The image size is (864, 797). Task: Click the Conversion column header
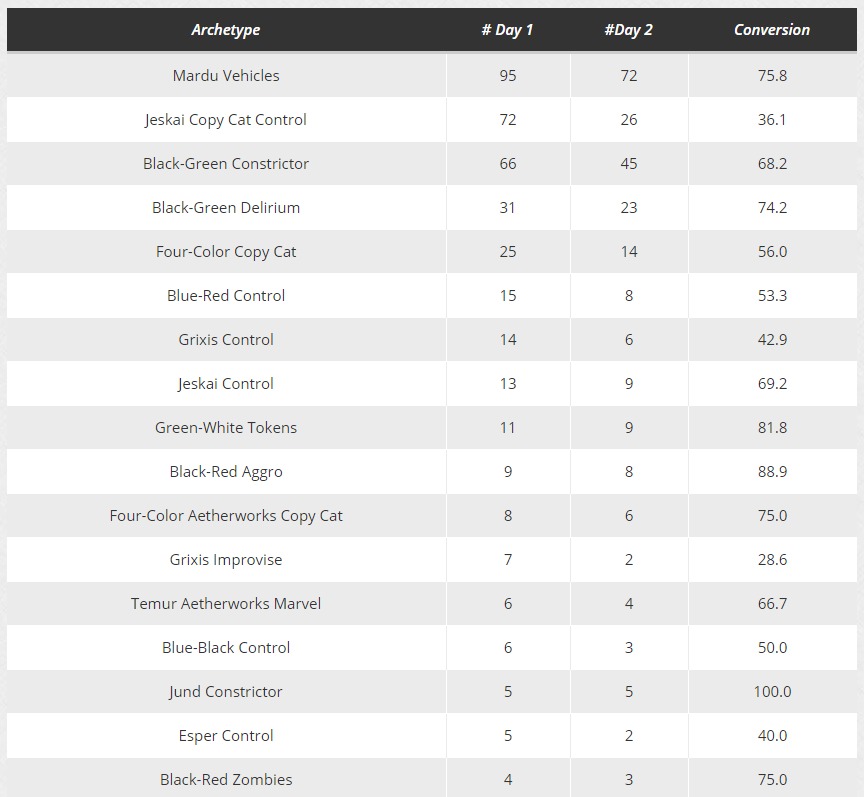pyautogui.click(x=772, y=30)
